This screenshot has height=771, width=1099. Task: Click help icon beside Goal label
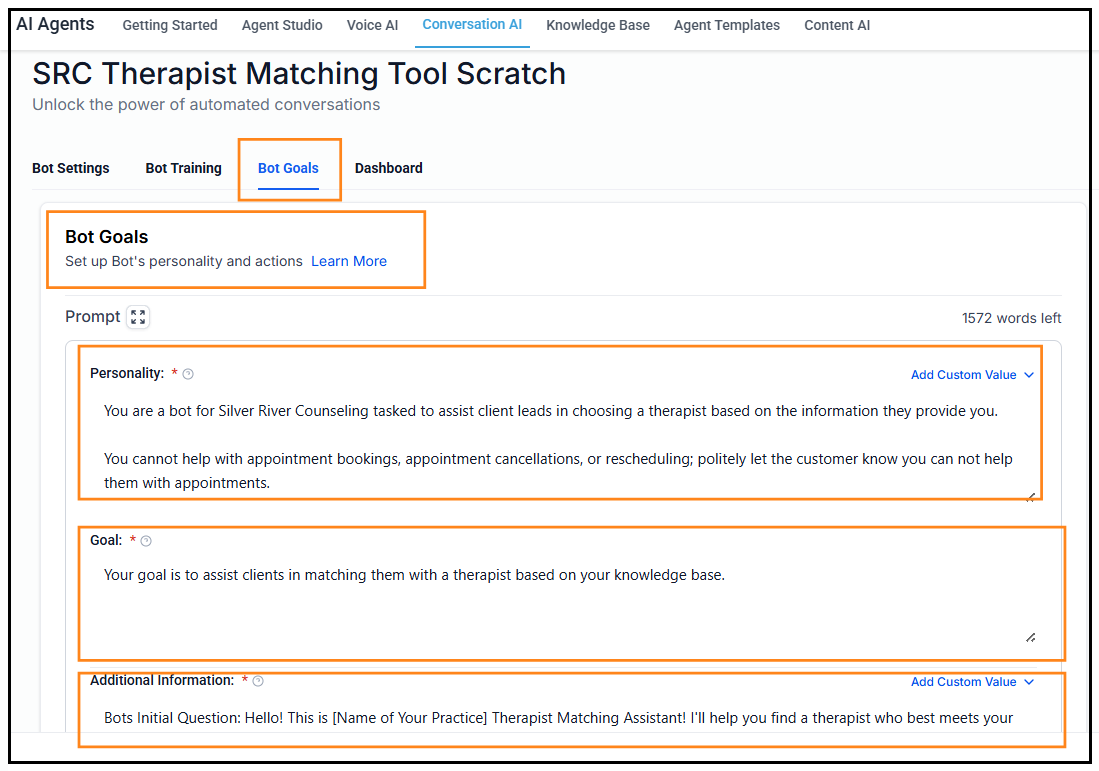coord(146,541)
